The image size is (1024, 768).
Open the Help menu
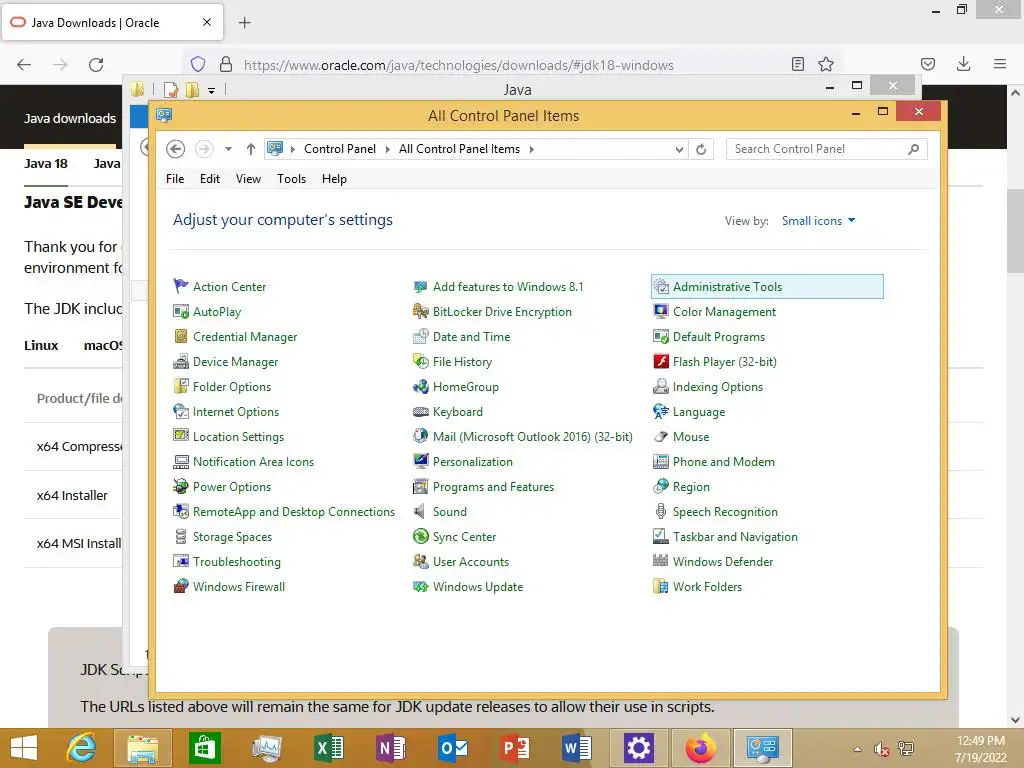click(334, 179)
